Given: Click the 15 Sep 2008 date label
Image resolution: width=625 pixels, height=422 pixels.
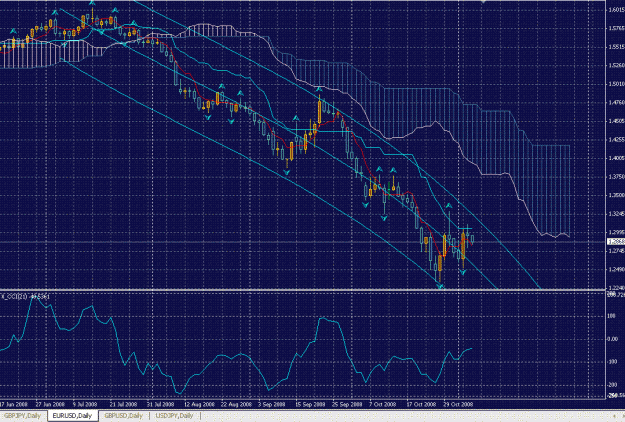Looking at the screenshot, I should [310, 404].
